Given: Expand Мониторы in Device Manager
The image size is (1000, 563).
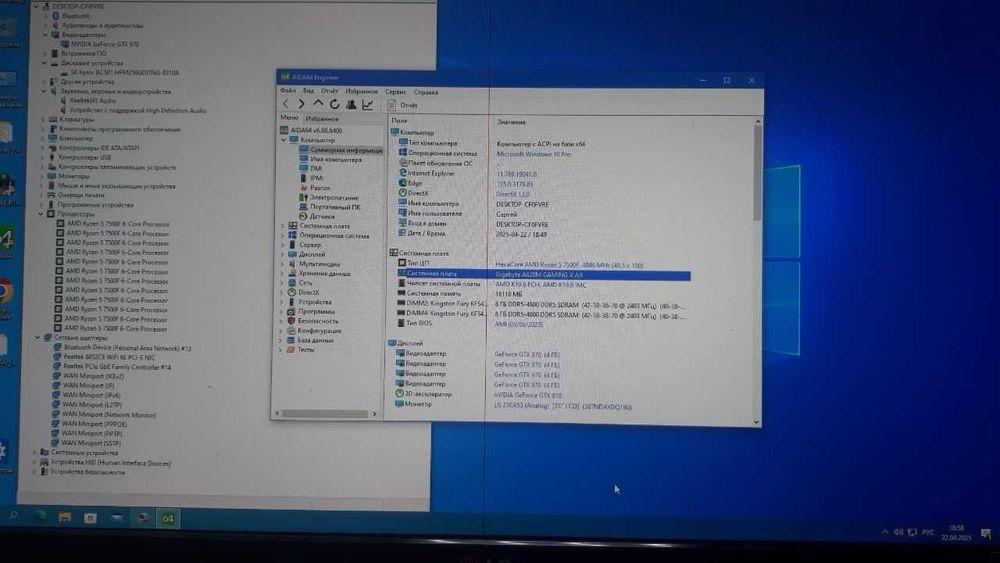Looking at the screenshot, I should (x=42, y=177).
